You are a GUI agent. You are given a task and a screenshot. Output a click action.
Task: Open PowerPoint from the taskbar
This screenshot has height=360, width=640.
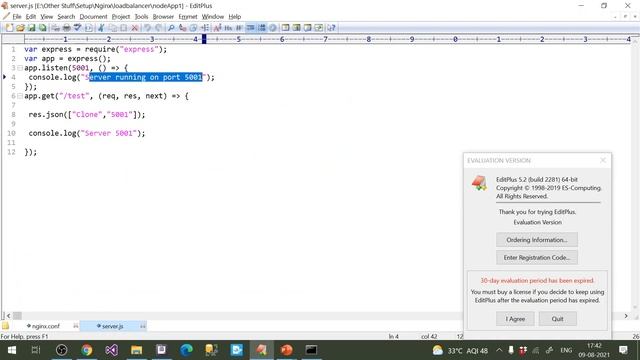(x=287, y=350)
